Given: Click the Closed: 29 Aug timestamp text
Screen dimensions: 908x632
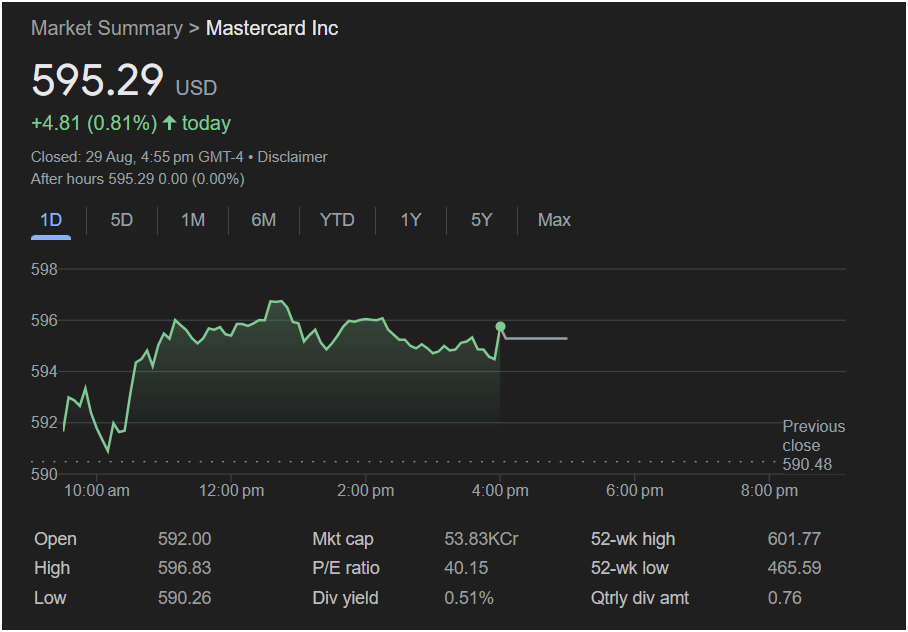Looking at the screenshot, I should (x=137, y=157).
